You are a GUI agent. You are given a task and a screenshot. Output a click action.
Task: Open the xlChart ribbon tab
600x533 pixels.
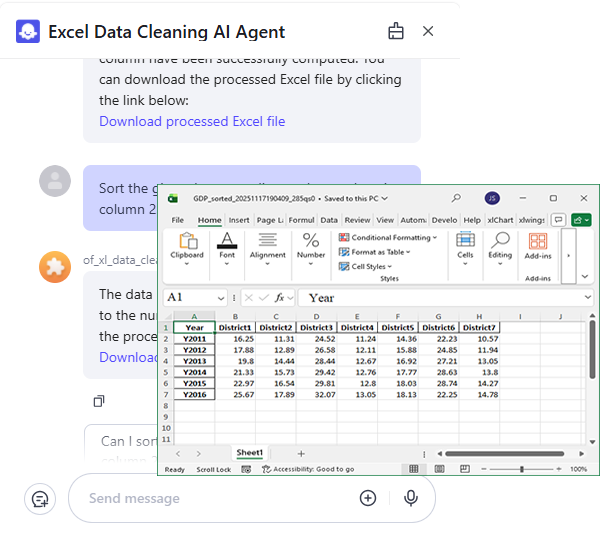pyautogui.click(x=500, y=220)
